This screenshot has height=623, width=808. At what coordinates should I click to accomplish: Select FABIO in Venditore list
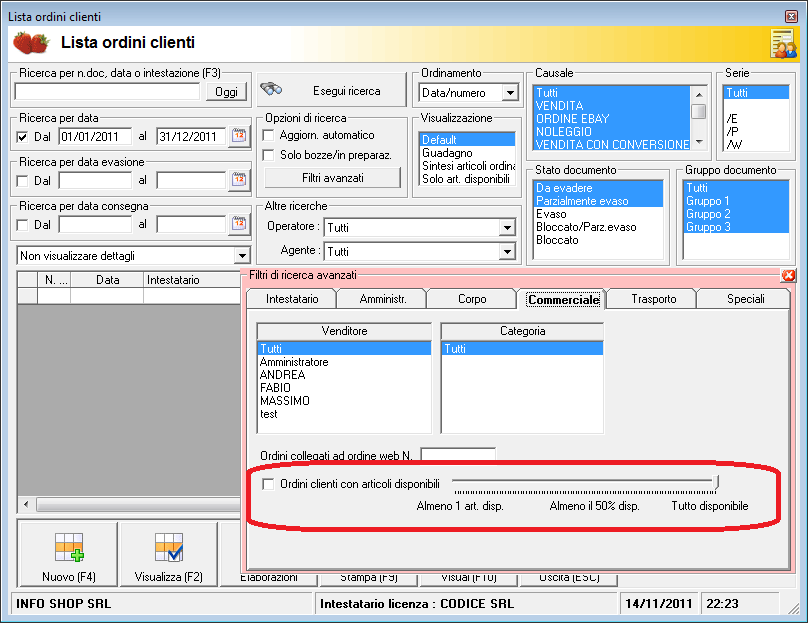(344, 388)
